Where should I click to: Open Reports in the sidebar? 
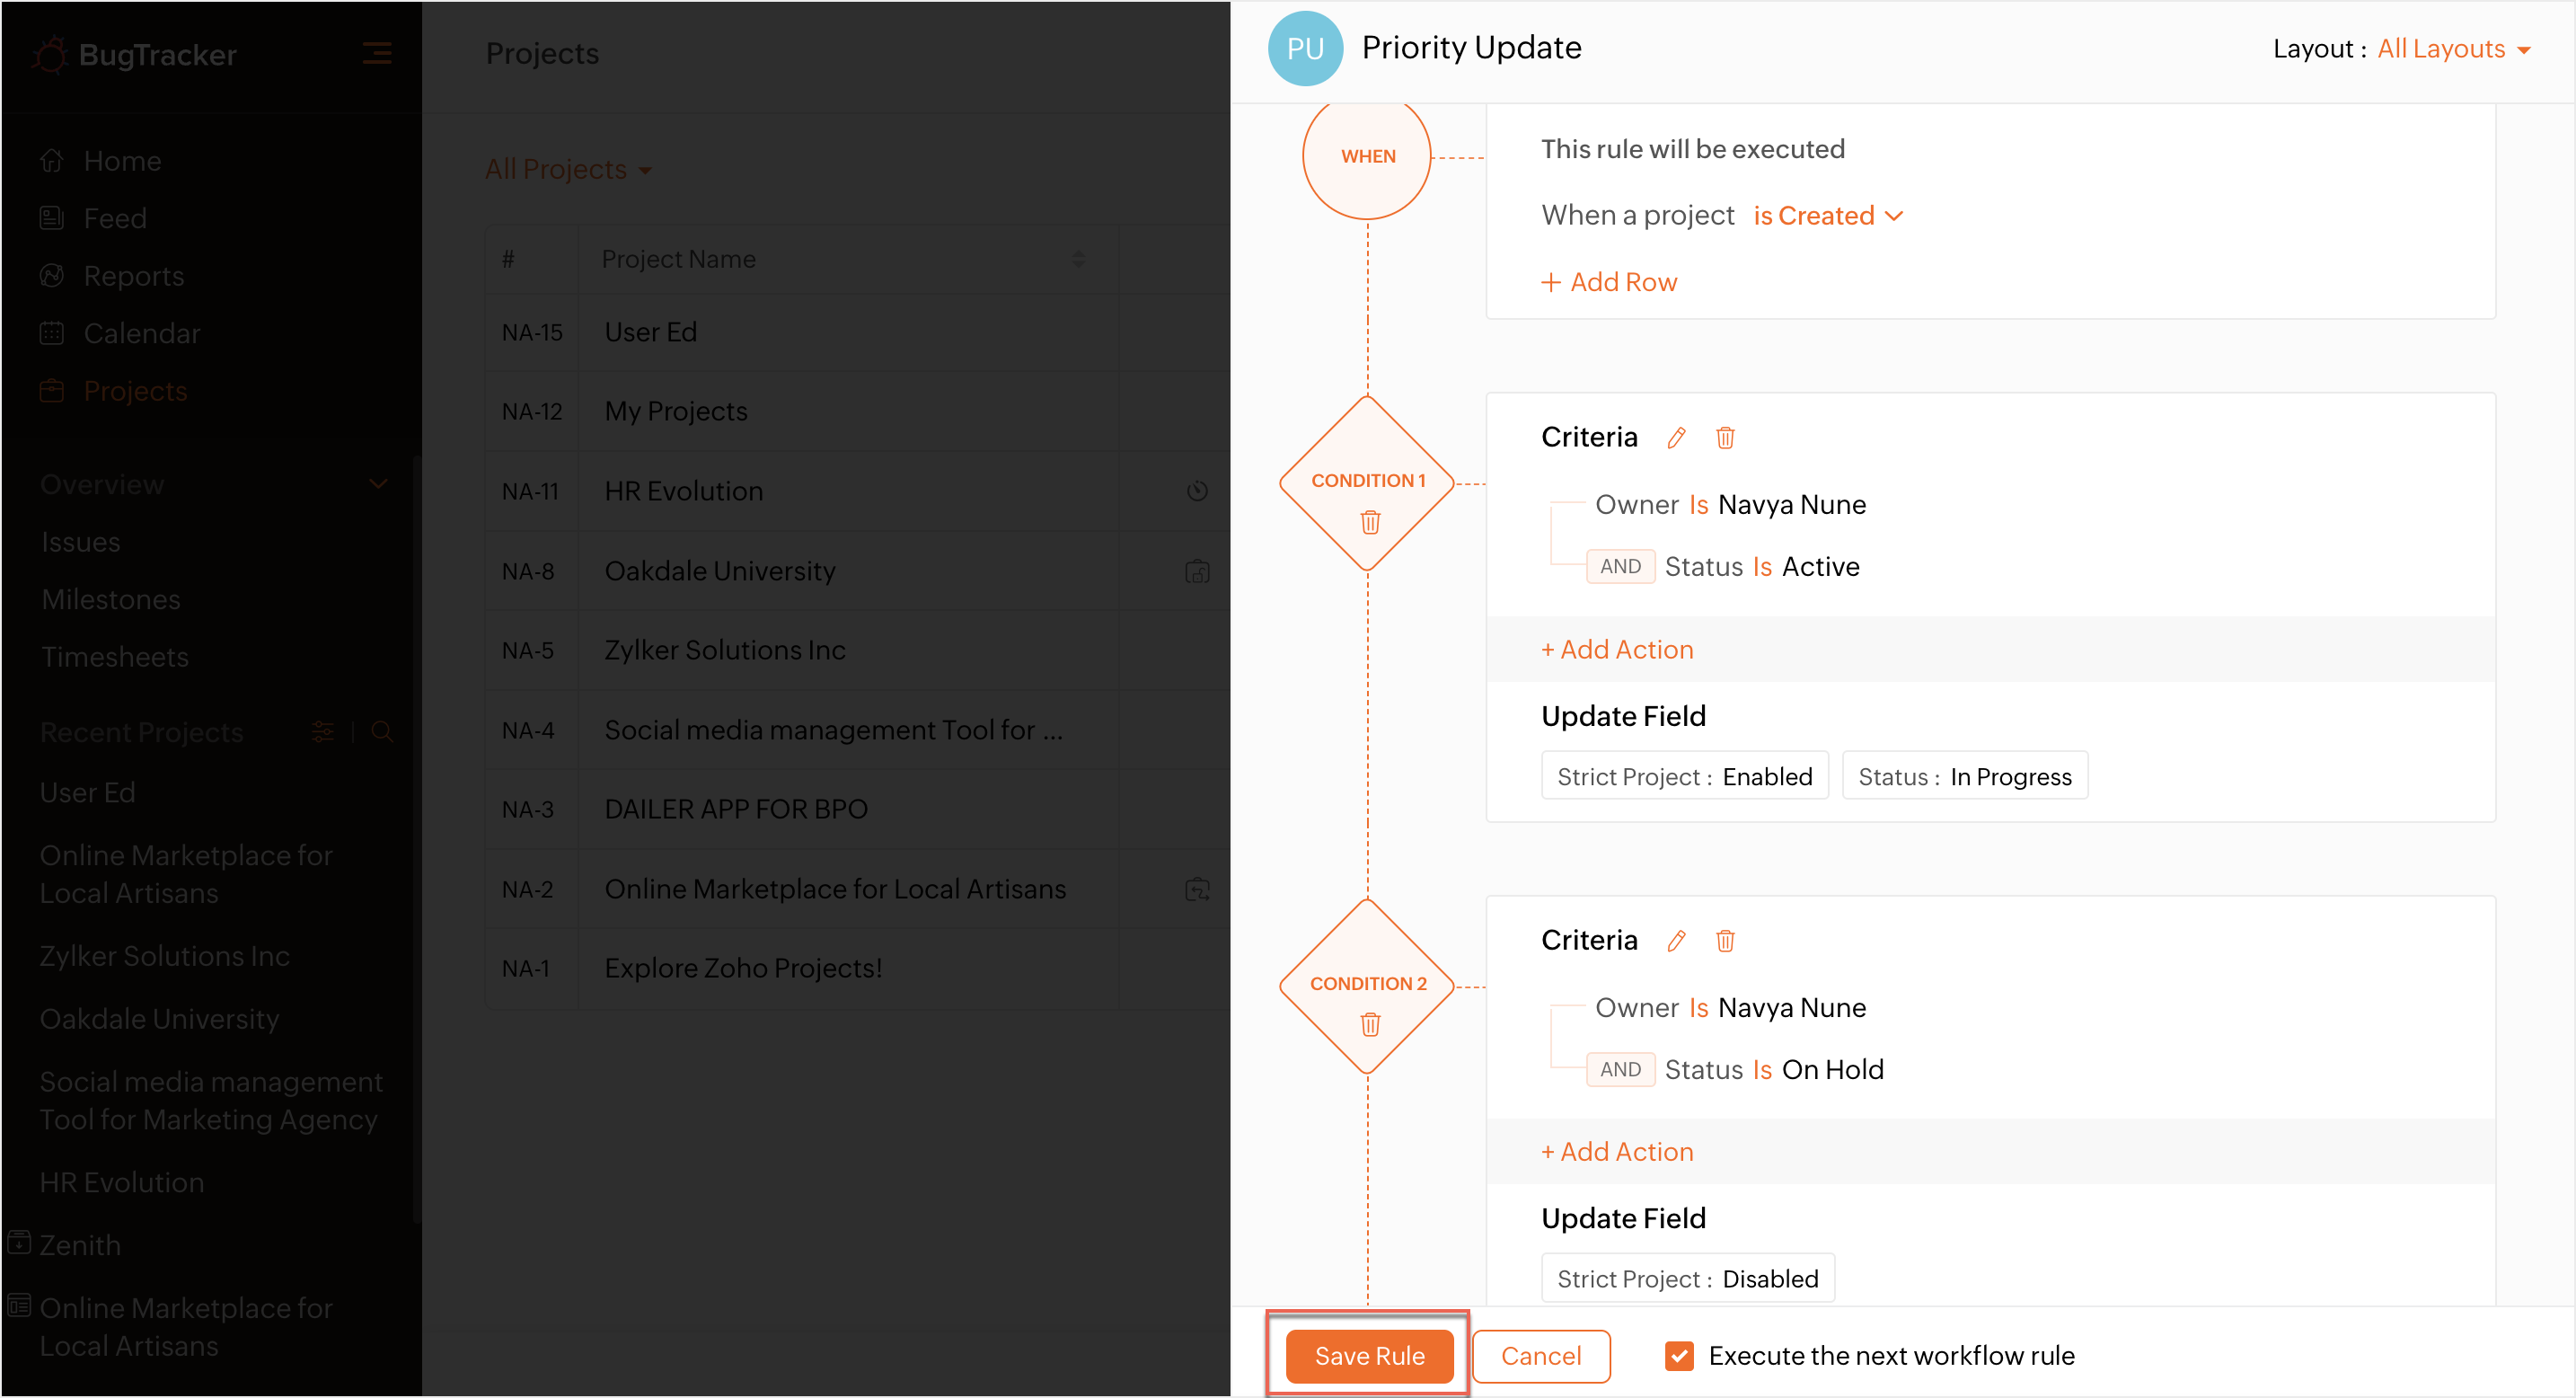coord(133,276)
